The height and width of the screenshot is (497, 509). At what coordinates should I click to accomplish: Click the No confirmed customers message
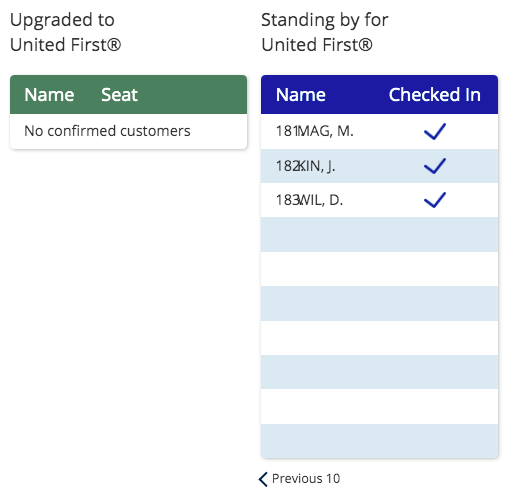(107, 131)
